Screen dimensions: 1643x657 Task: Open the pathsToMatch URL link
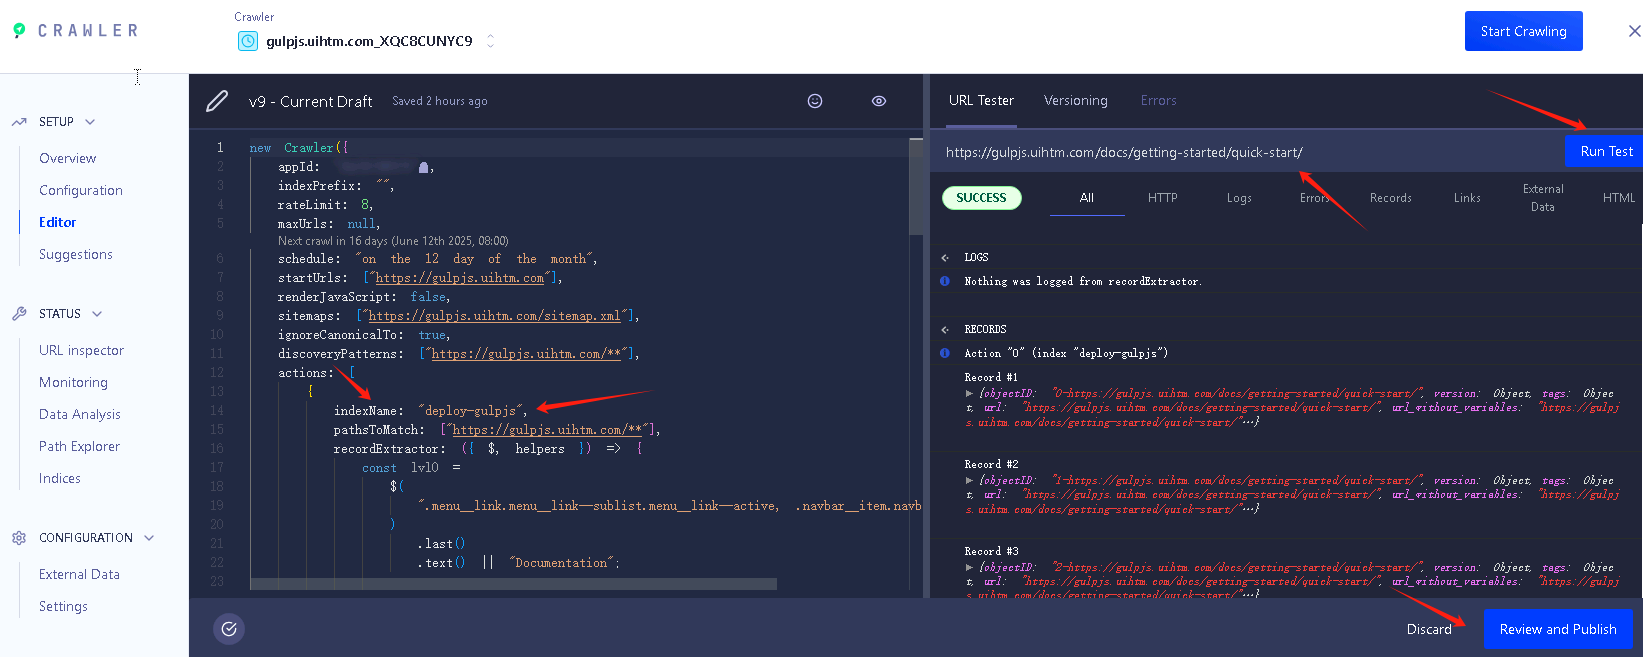point(548,430)
